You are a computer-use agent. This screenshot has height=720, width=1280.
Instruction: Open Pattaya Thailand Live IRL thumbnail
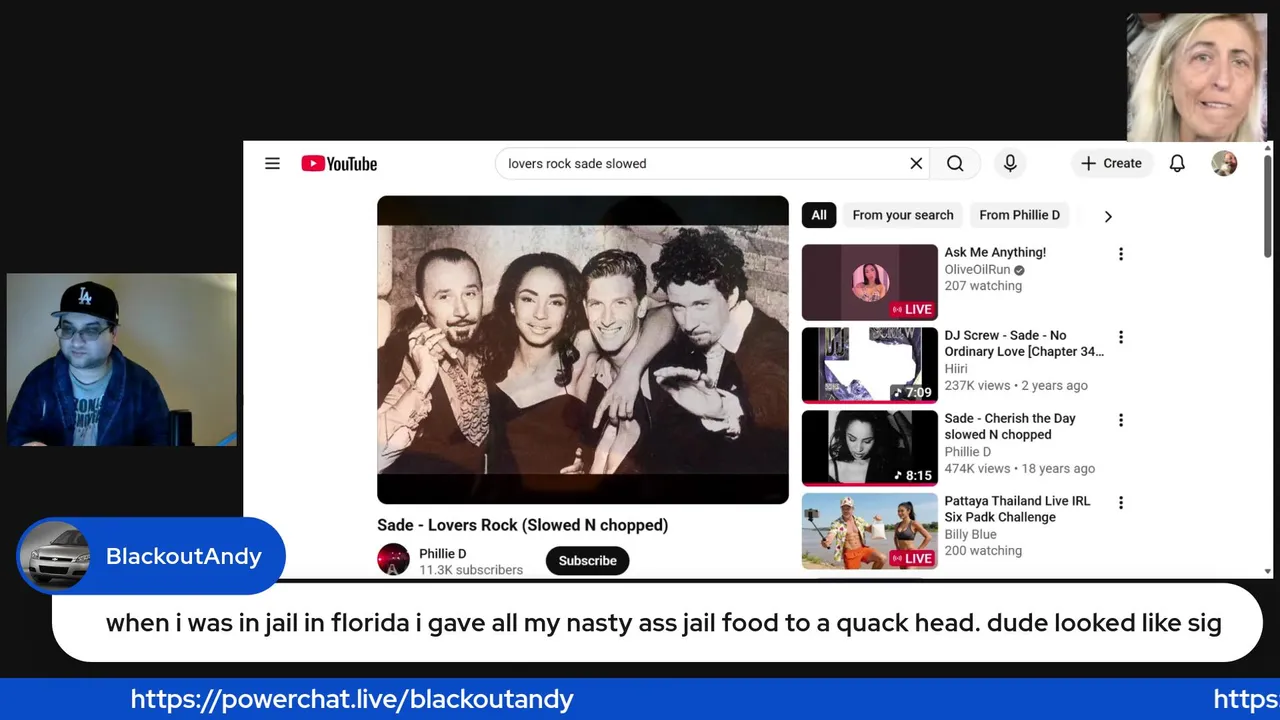point(869,531)
